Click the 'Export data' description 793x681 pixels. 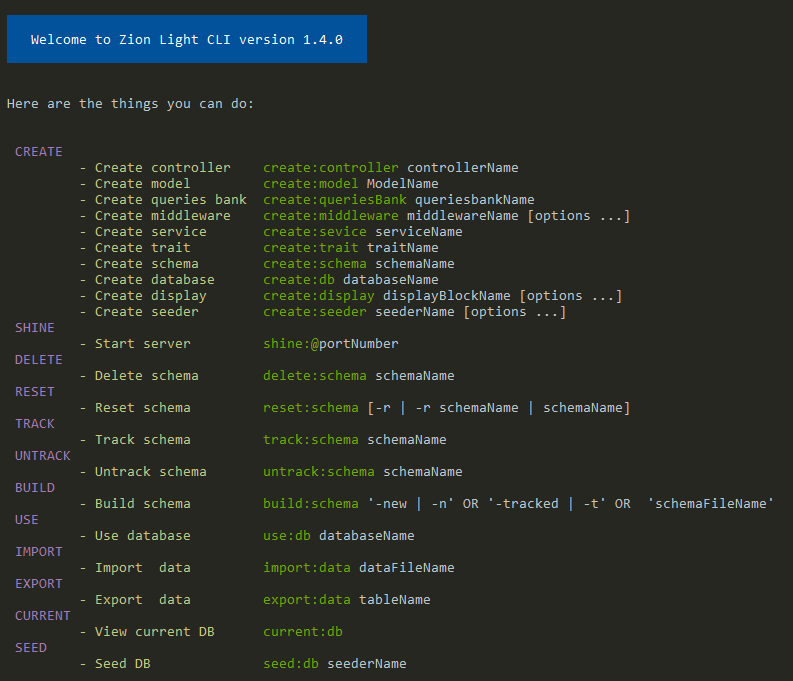tap(143, 600)
